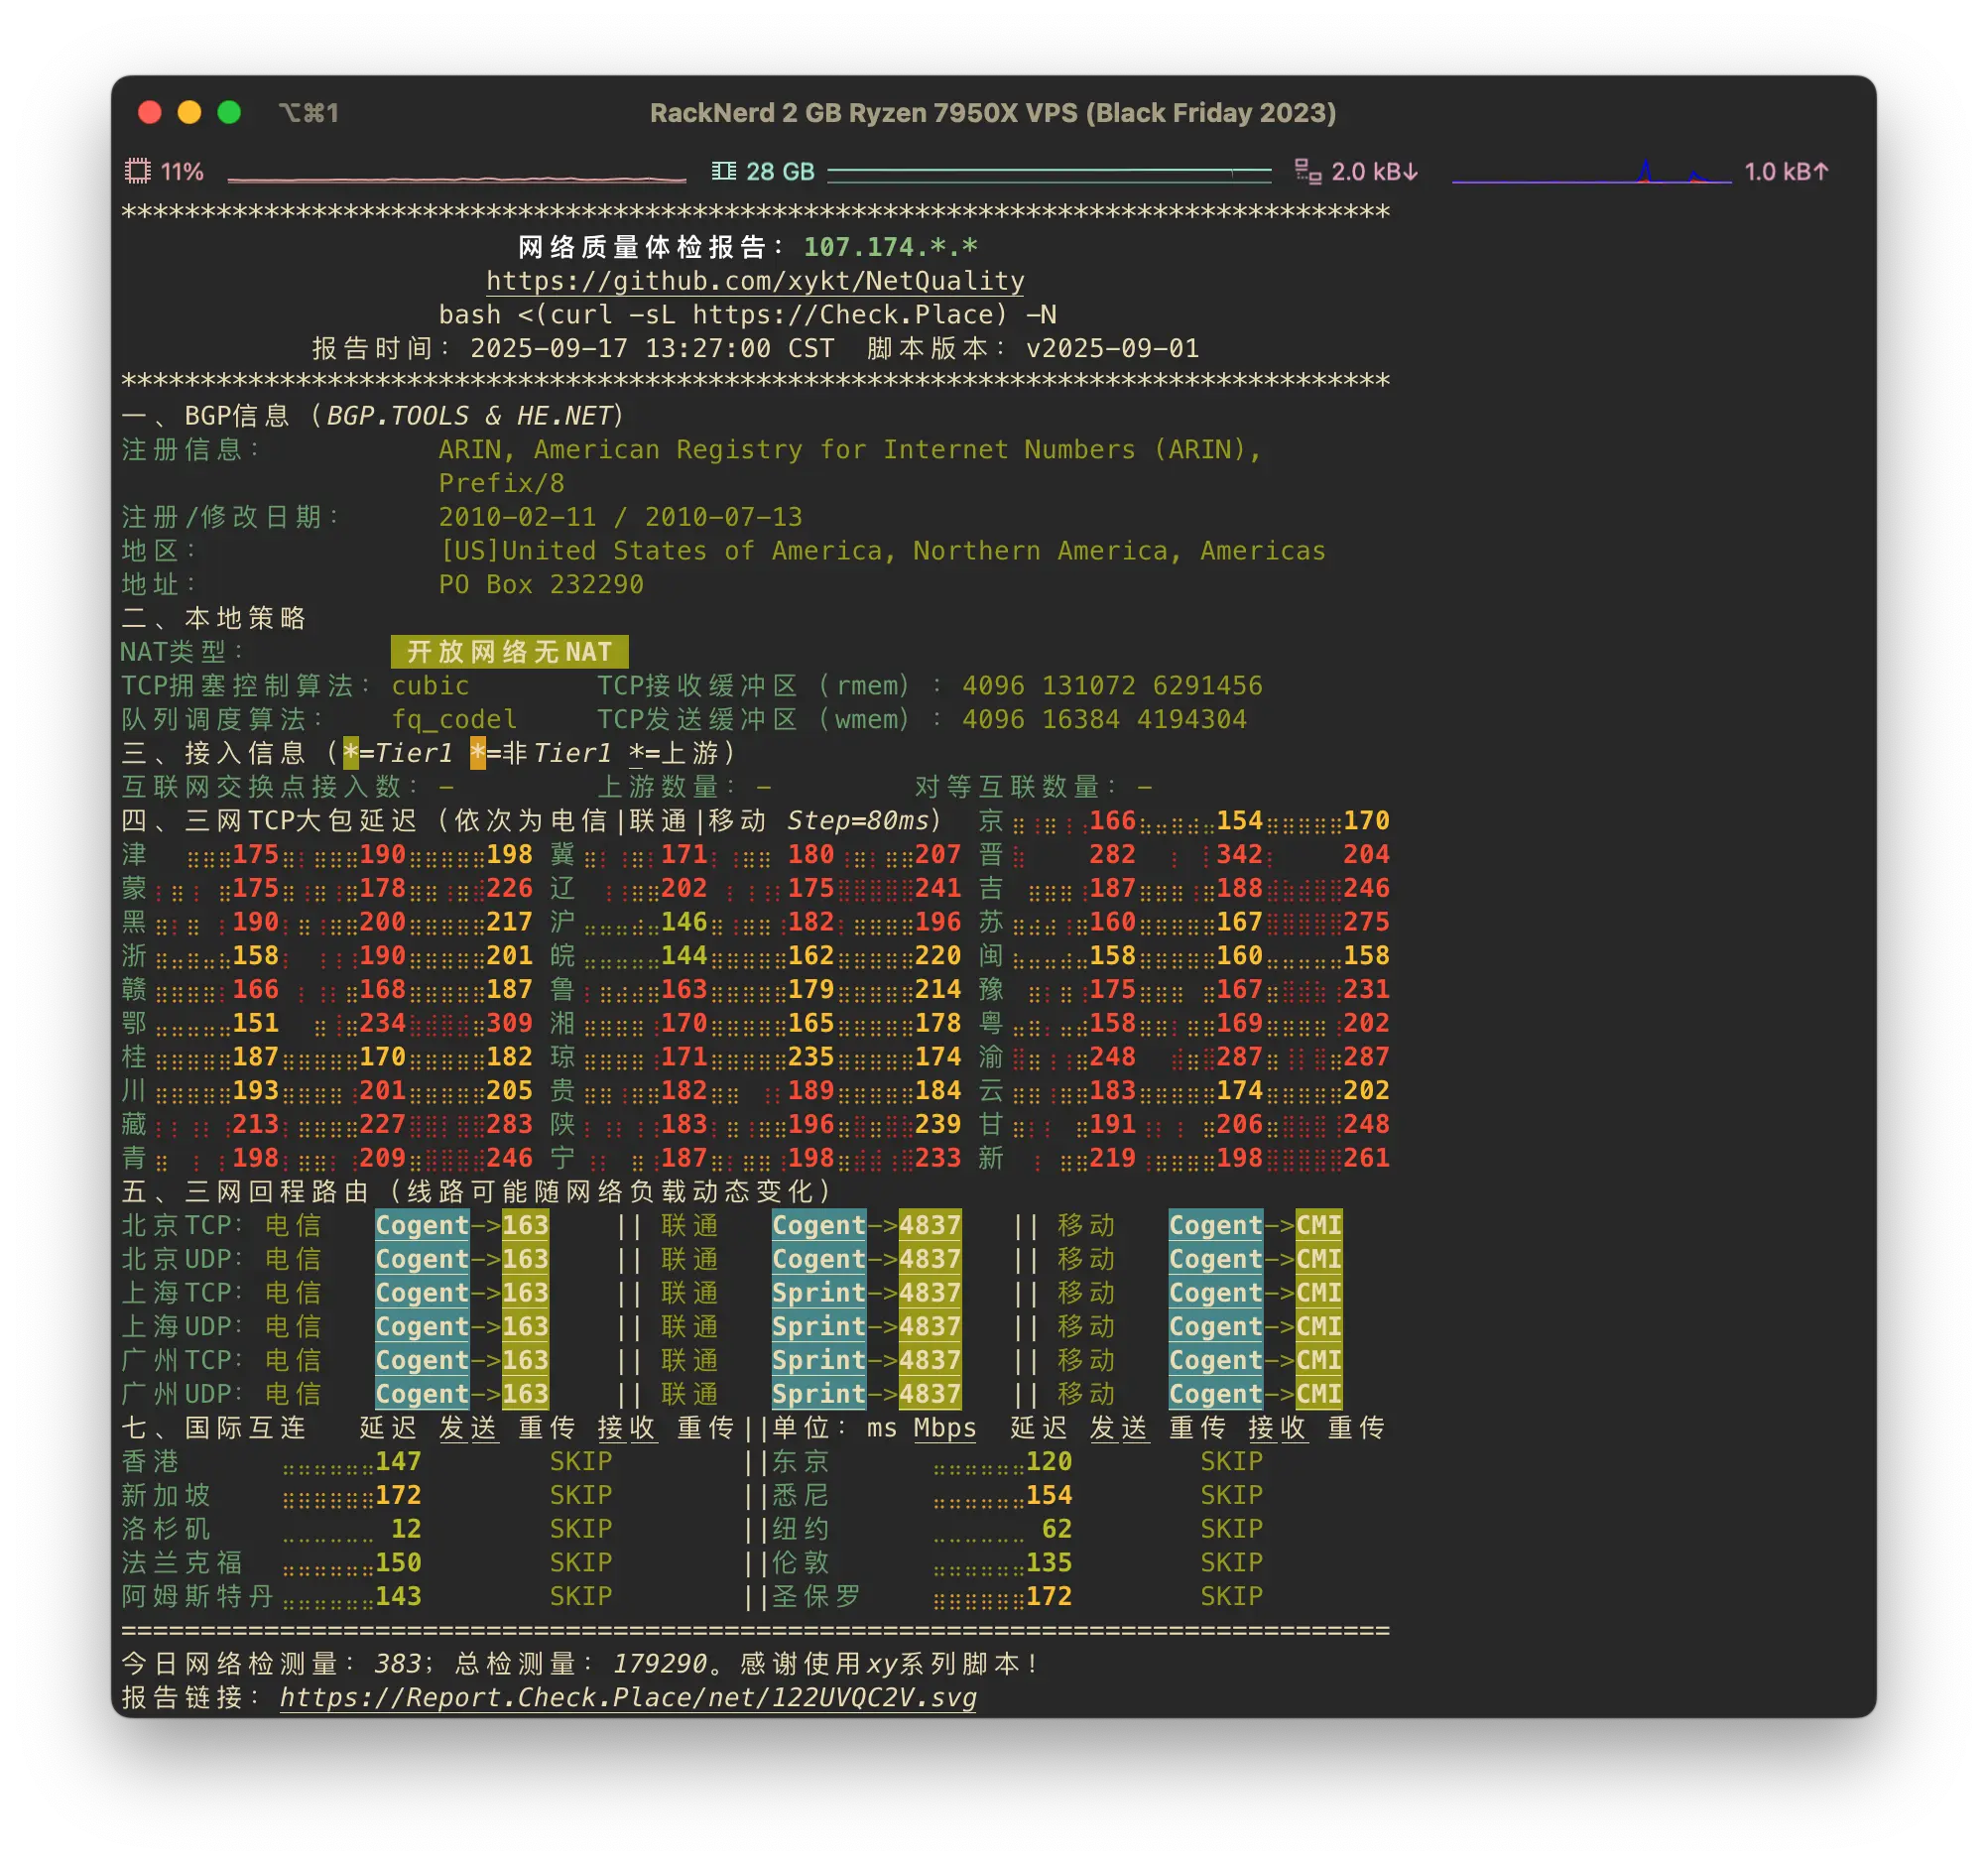Click the network upload graph with spikes
Screen dimensions: 1988x1865
pyautogui.click(x=1591, y=172)
